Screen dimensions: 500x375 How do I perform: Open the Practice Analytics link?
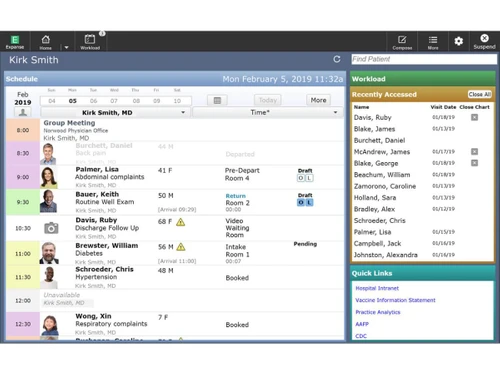378,312
